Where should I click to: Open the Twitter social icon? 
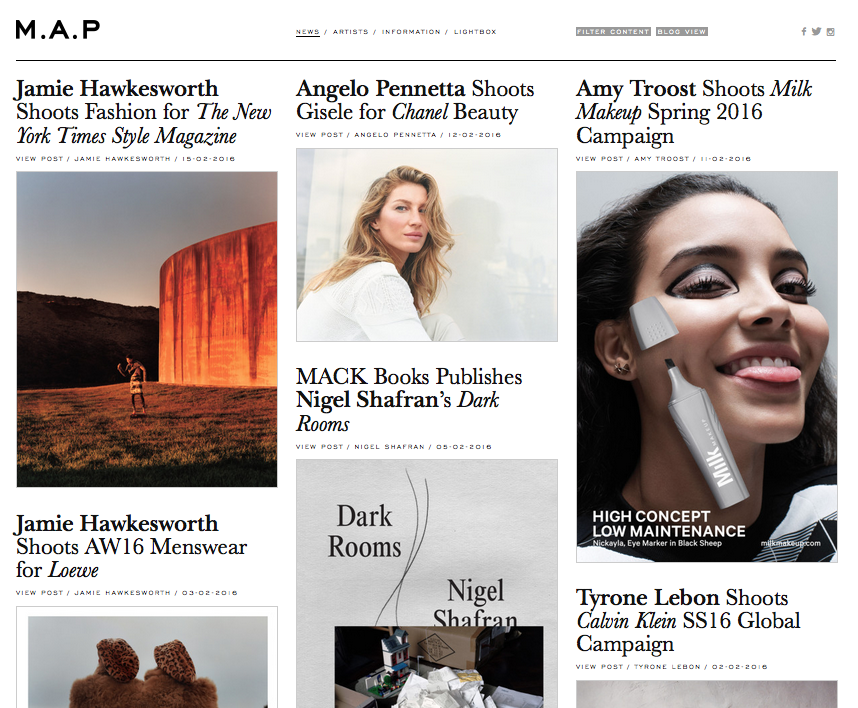[816, 31]
